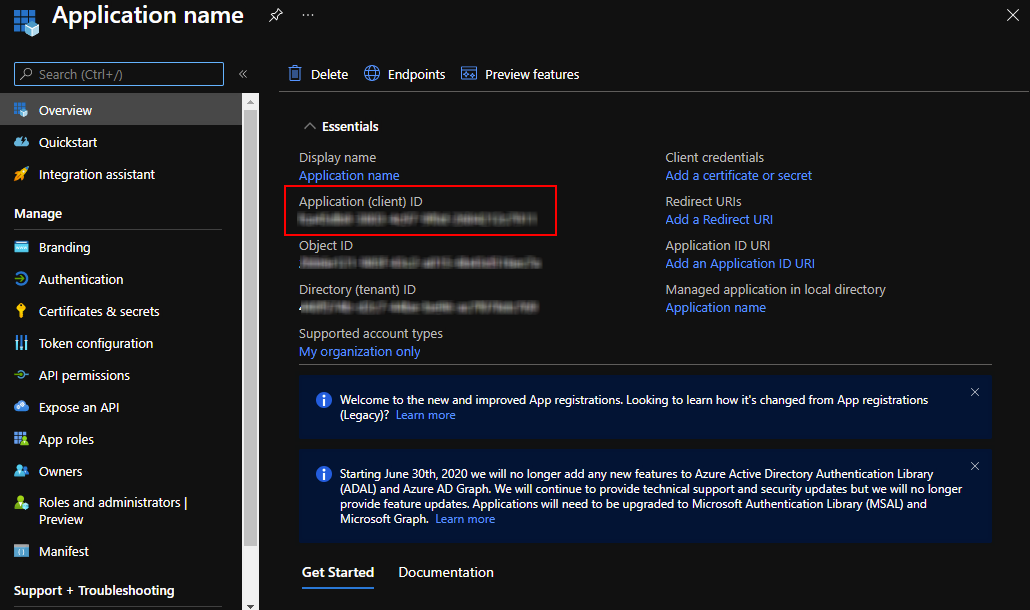Viewport: 1030px width, 610px height.
Task: Click the Delete trash icon
Action: (295, 74)
